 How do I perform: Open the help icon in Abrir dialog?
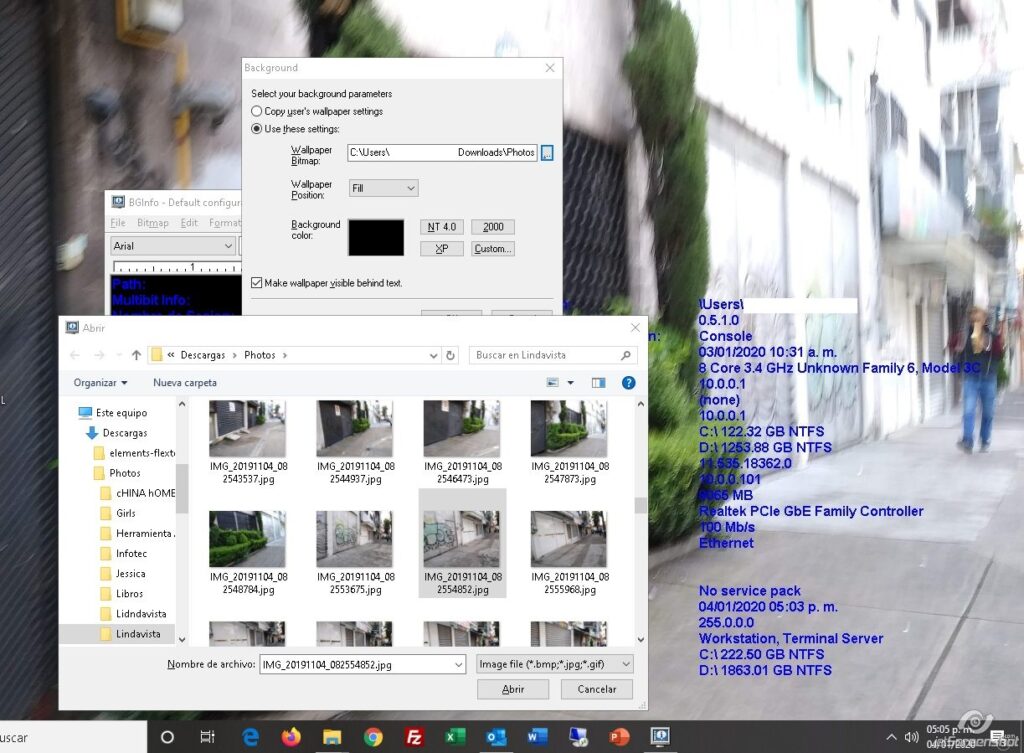628,383
